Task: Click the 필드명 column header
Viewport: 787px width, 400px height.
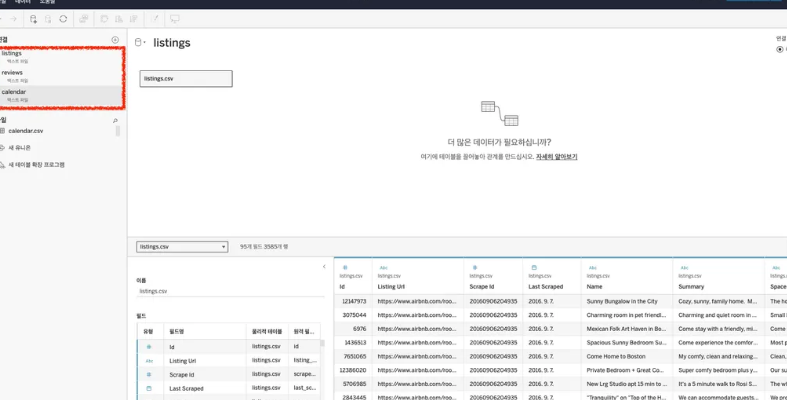Action: (177, 331)
